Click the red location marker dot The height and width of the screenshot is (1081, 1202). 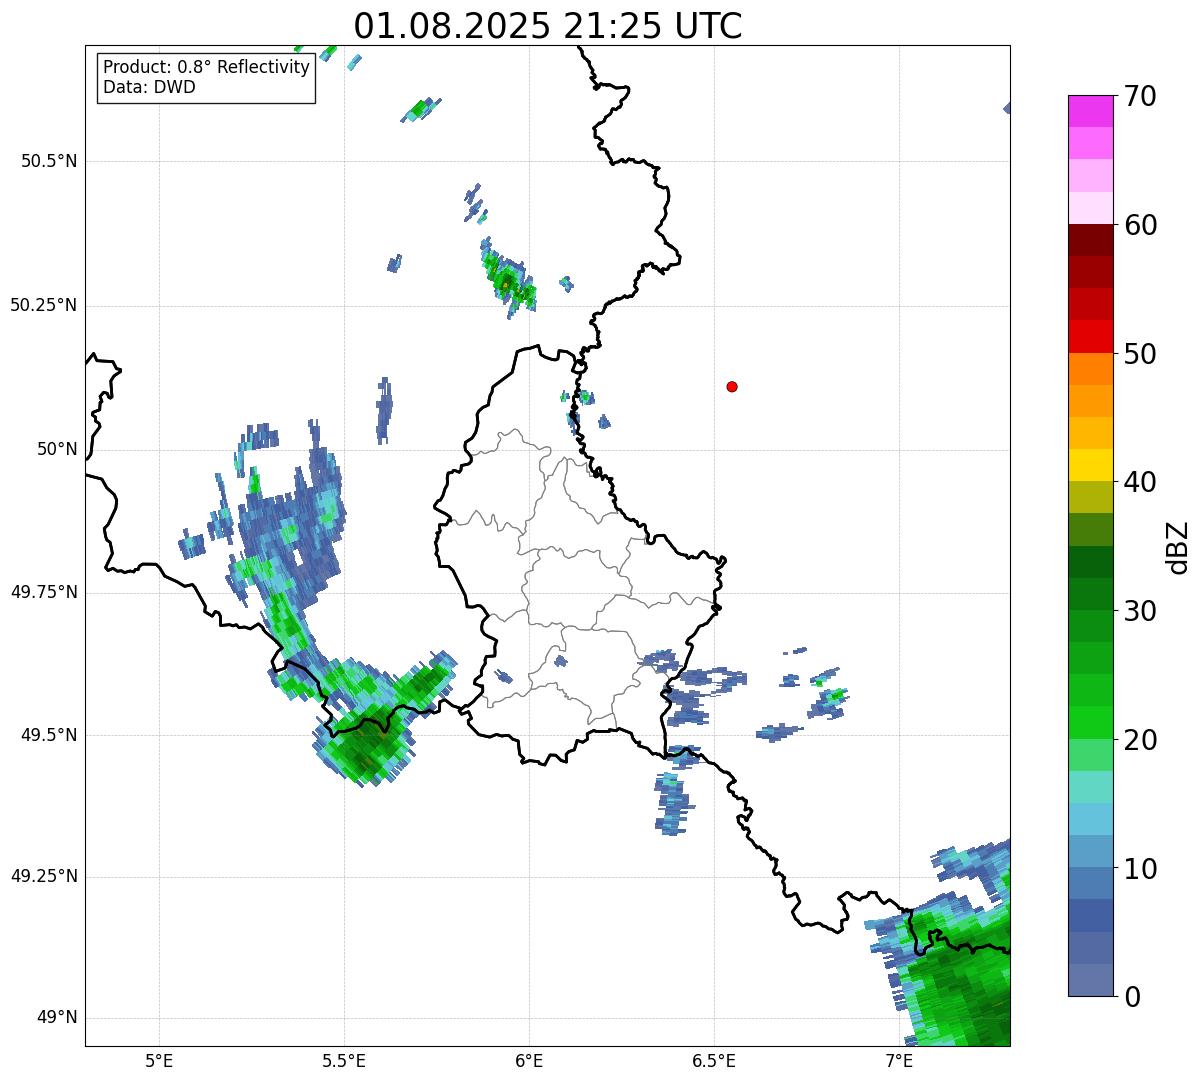coord(732,386)
